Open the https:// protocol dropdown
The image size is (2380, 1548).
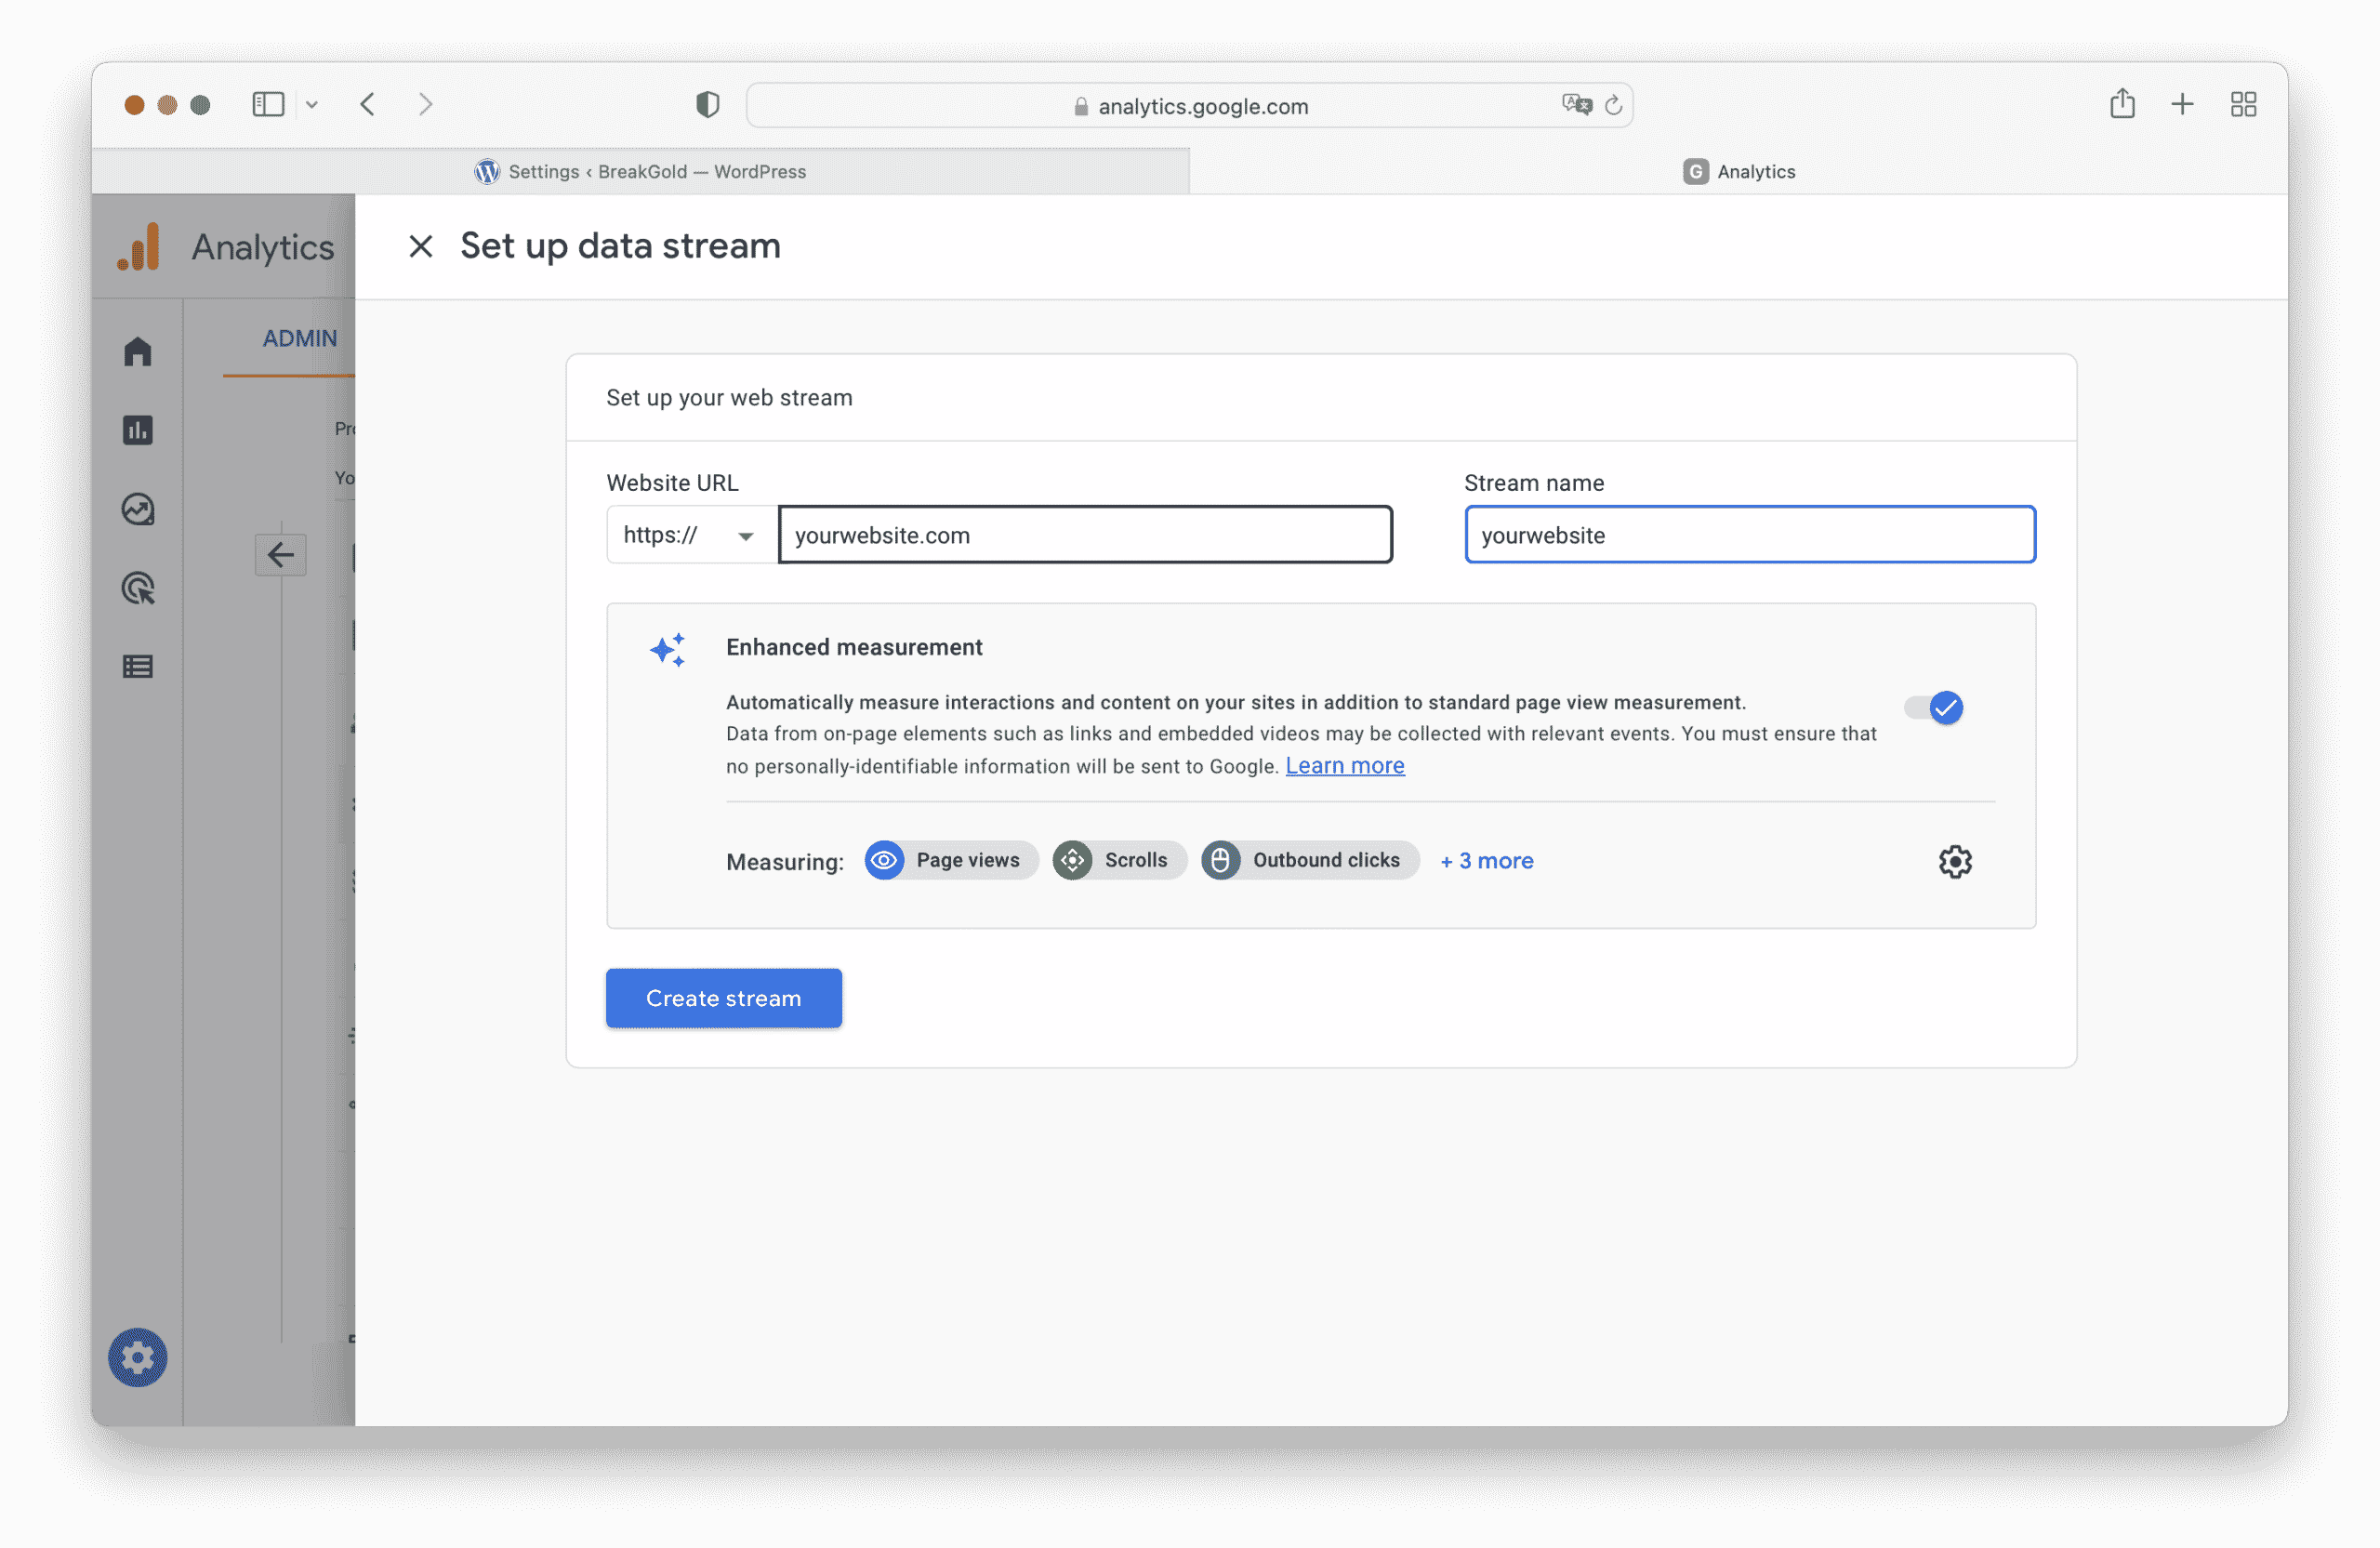click(x=691, y=535)
